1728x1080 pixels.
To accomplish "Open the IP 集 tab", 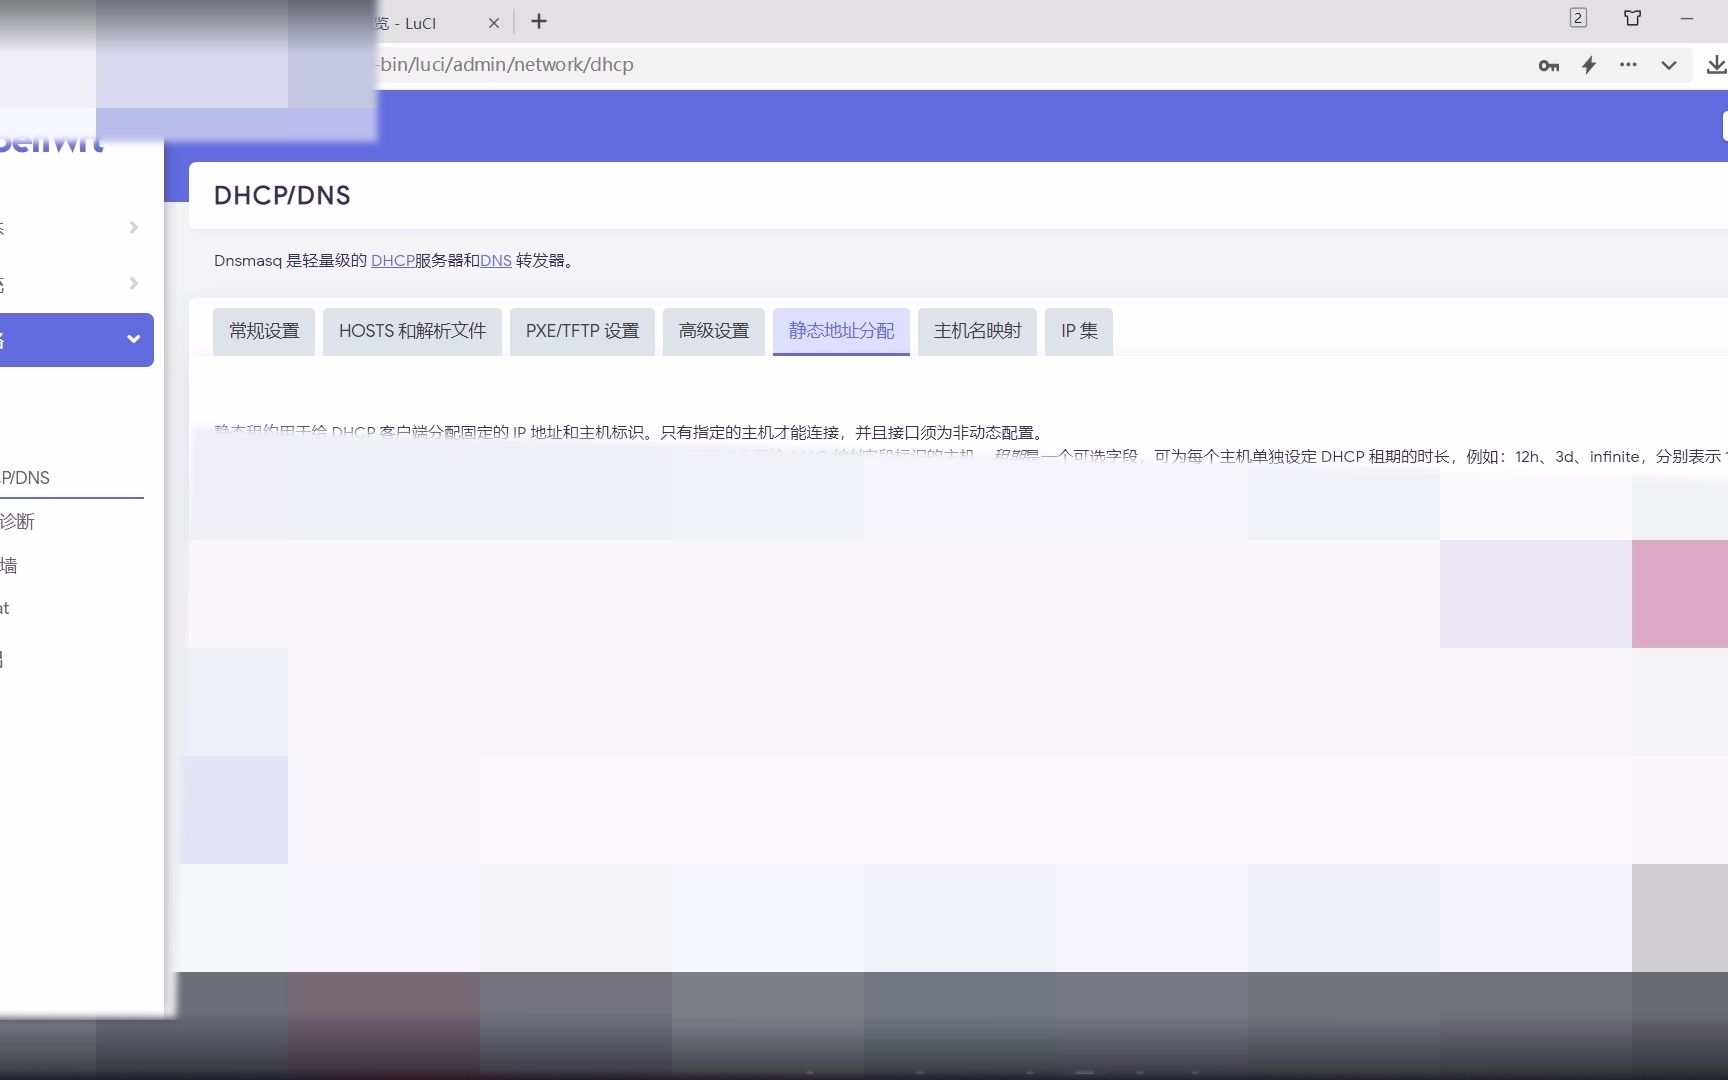I will pos(1079,331).
